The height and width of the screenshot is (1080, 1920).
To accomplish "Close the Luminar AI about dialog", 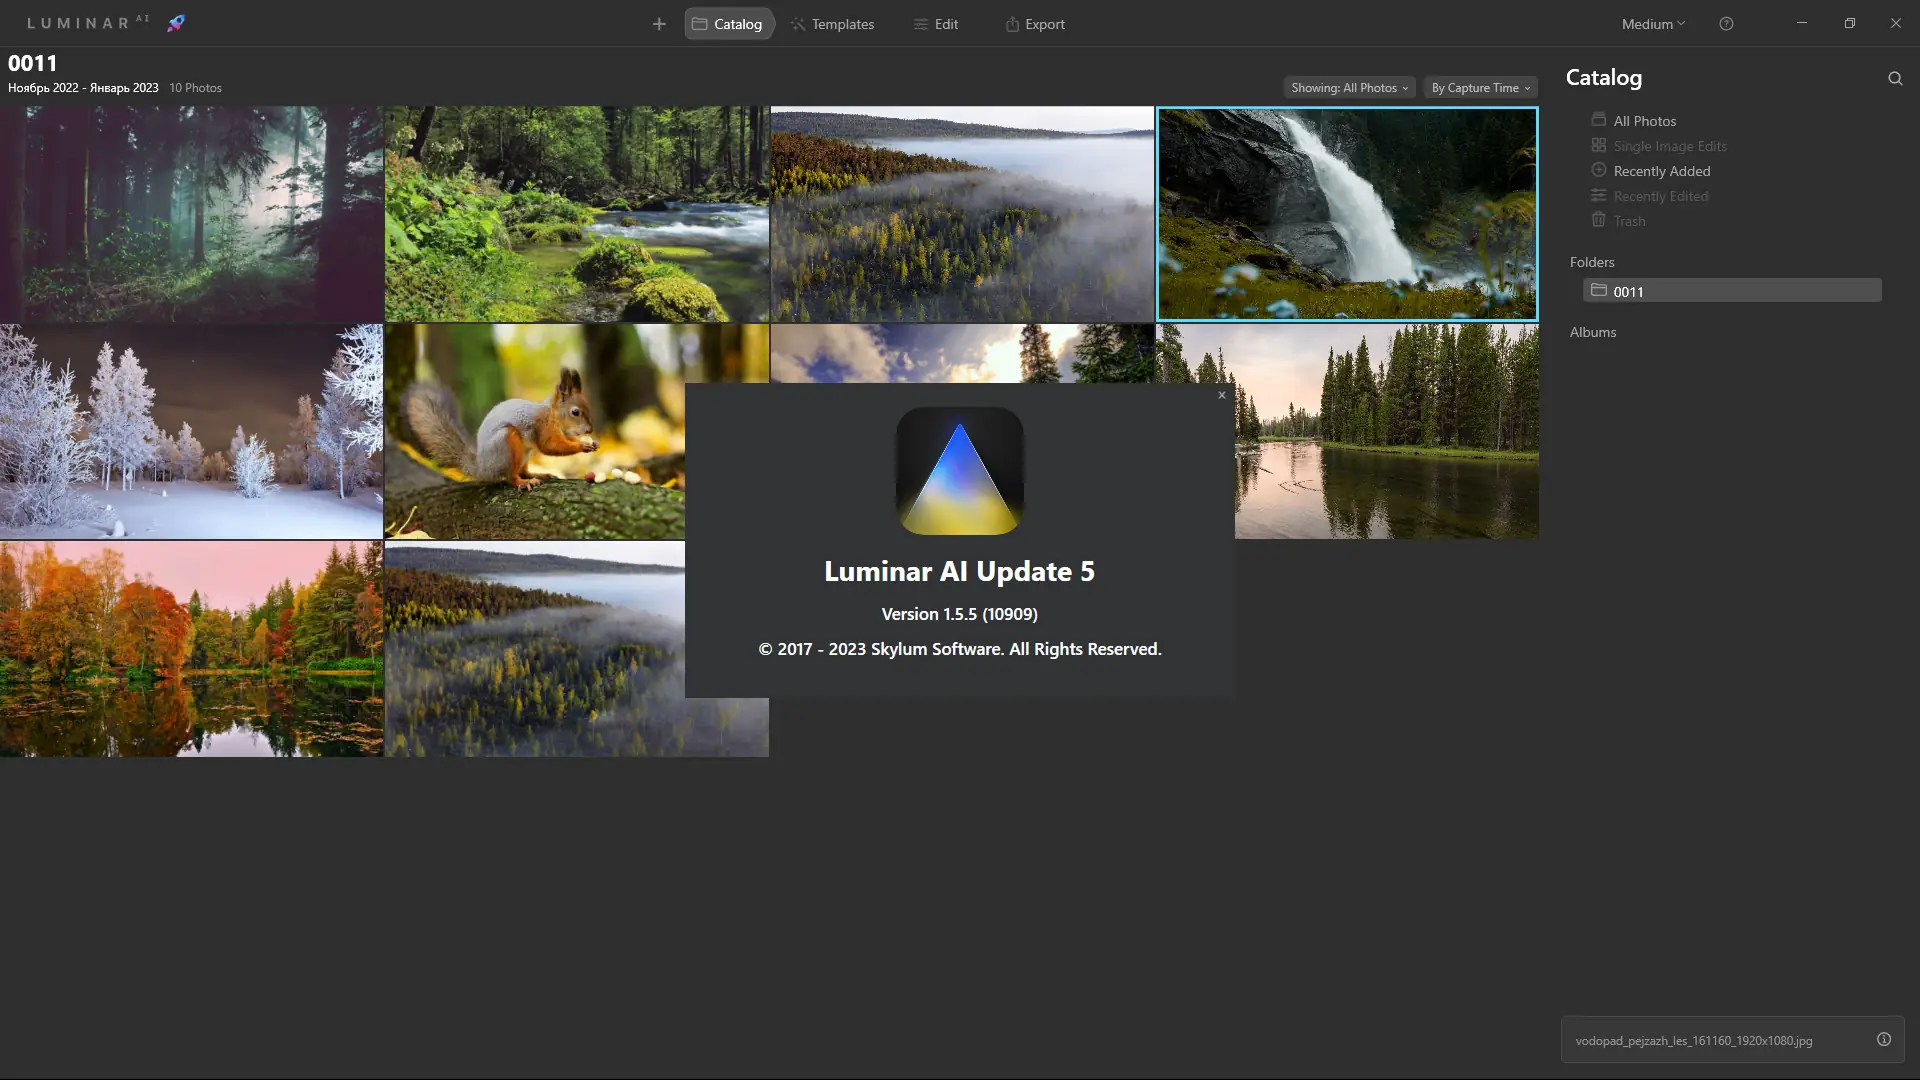I will tap(1222, 395).
